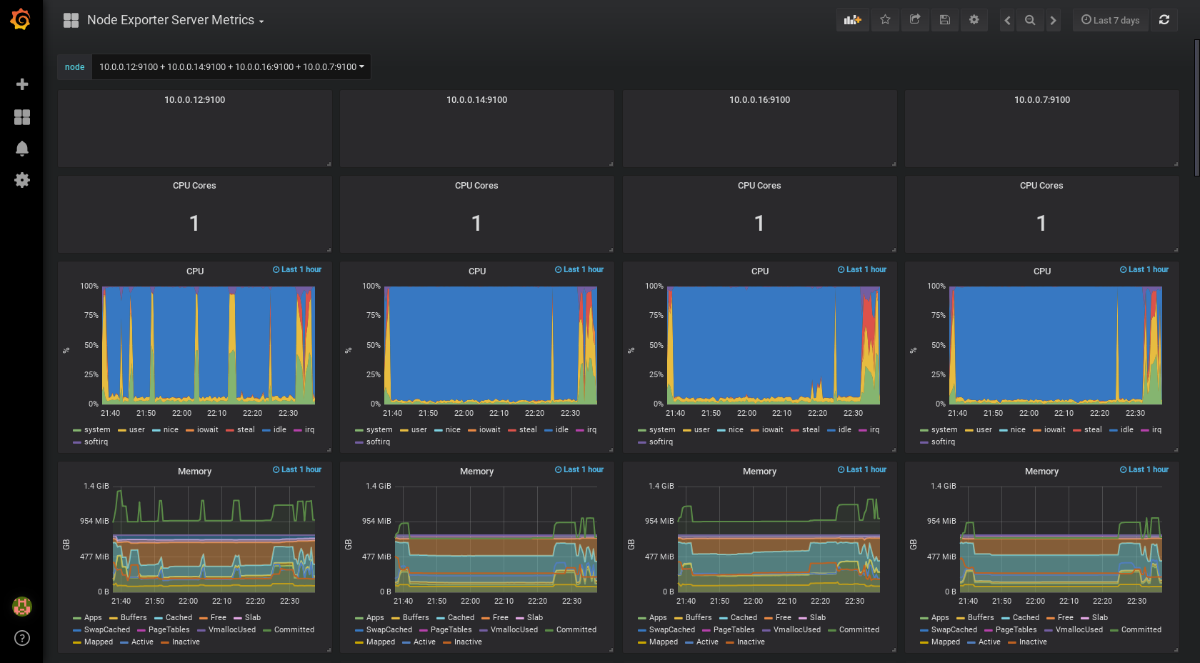Toggle the softirq series in 10.0.0.7:9100 CPU legend

(x=945, y=442)
